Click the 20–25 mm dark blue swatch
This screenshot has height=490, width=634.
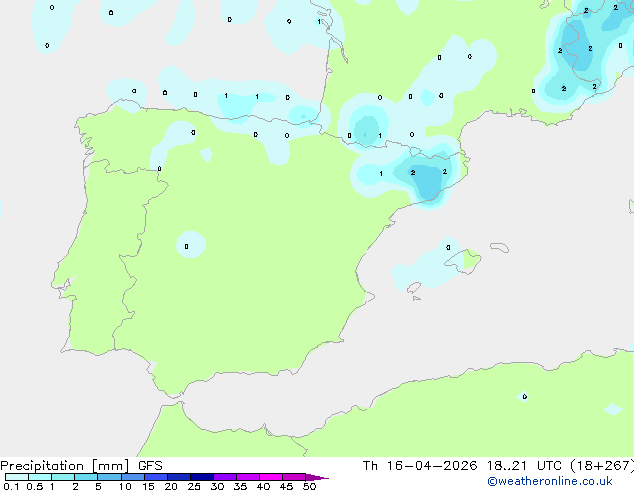click(x=178, y=477)
